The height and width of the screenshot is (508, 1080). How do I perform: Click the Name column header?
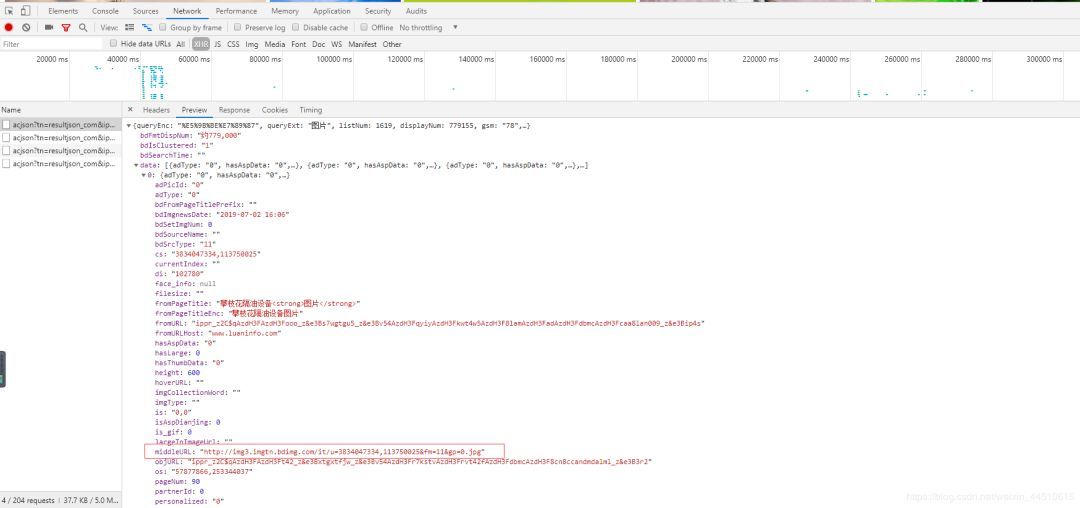tap(61, 109)
